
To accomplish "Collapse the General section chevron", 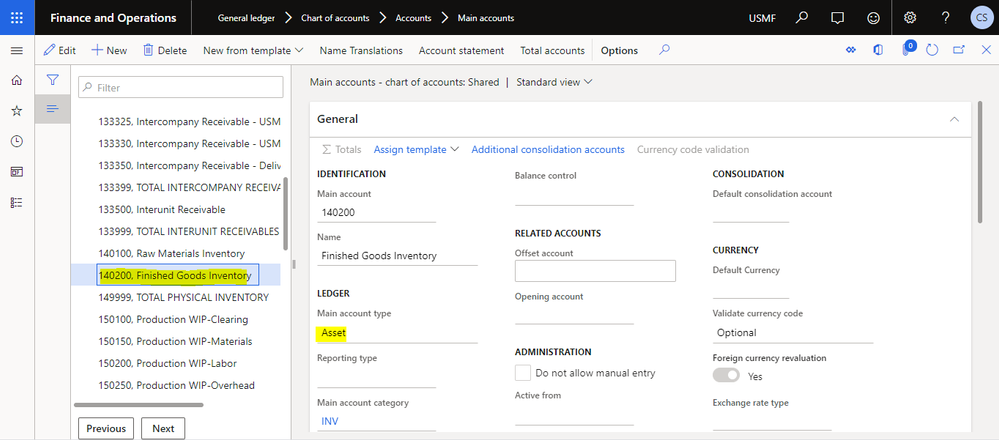I will (954, 119).
